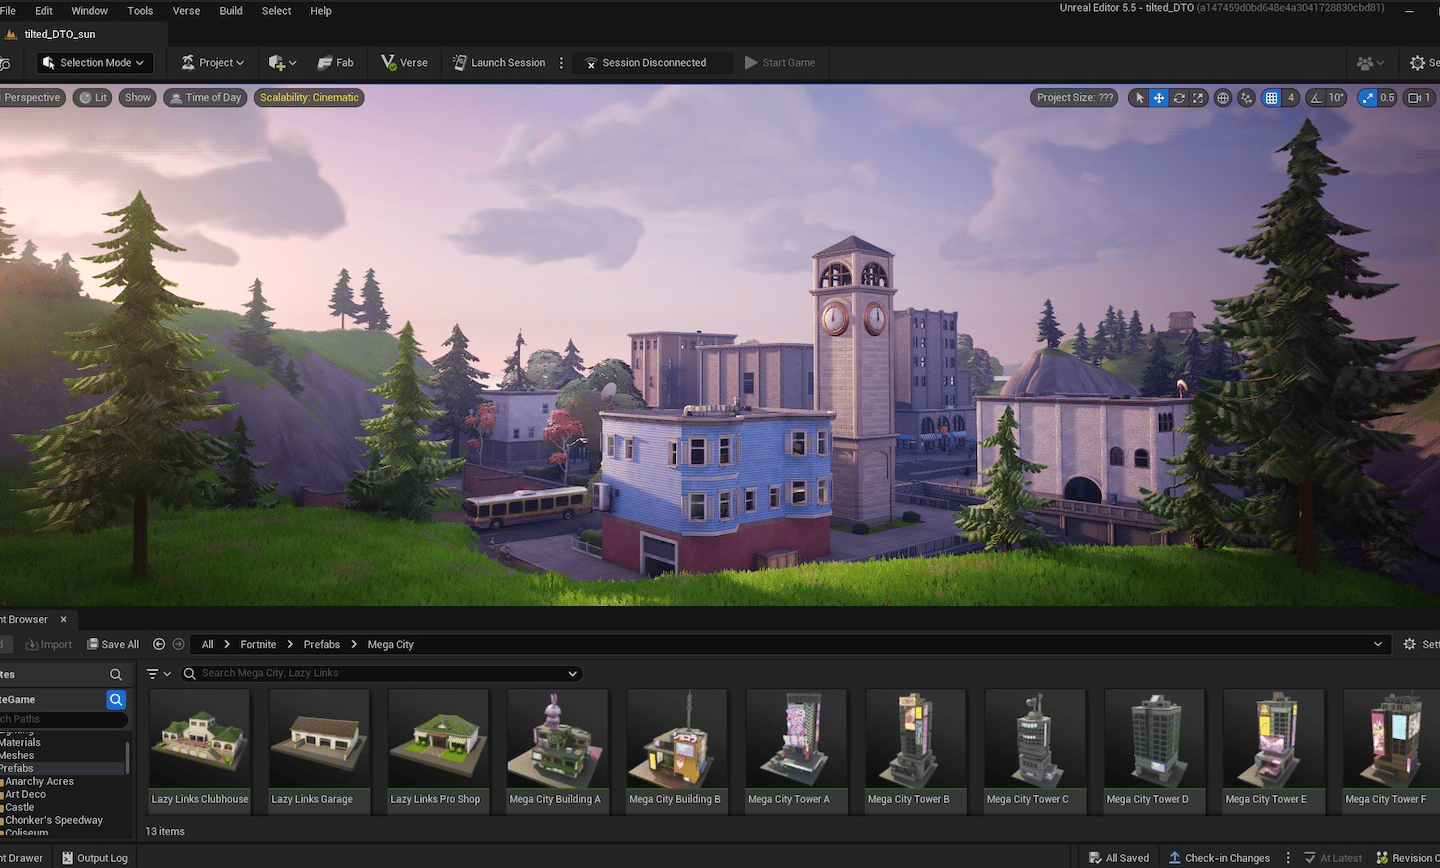Click the Mega City breadcrumb
Viewport: 1440px width, 868px height.
click(x=390, y=645)
